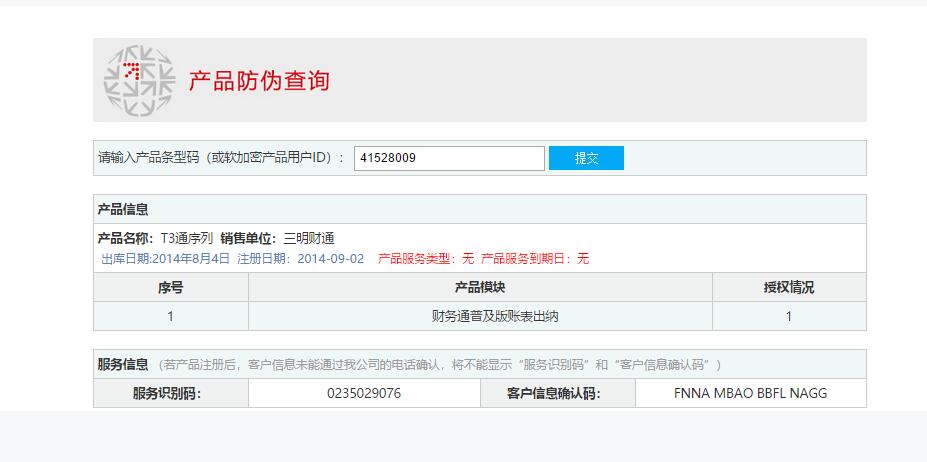Image resolution: width=927 pixels, height=462 pixels.
Task: Click the 出库日期:2014年8月4日 text
Action: [x=166, y=259]
